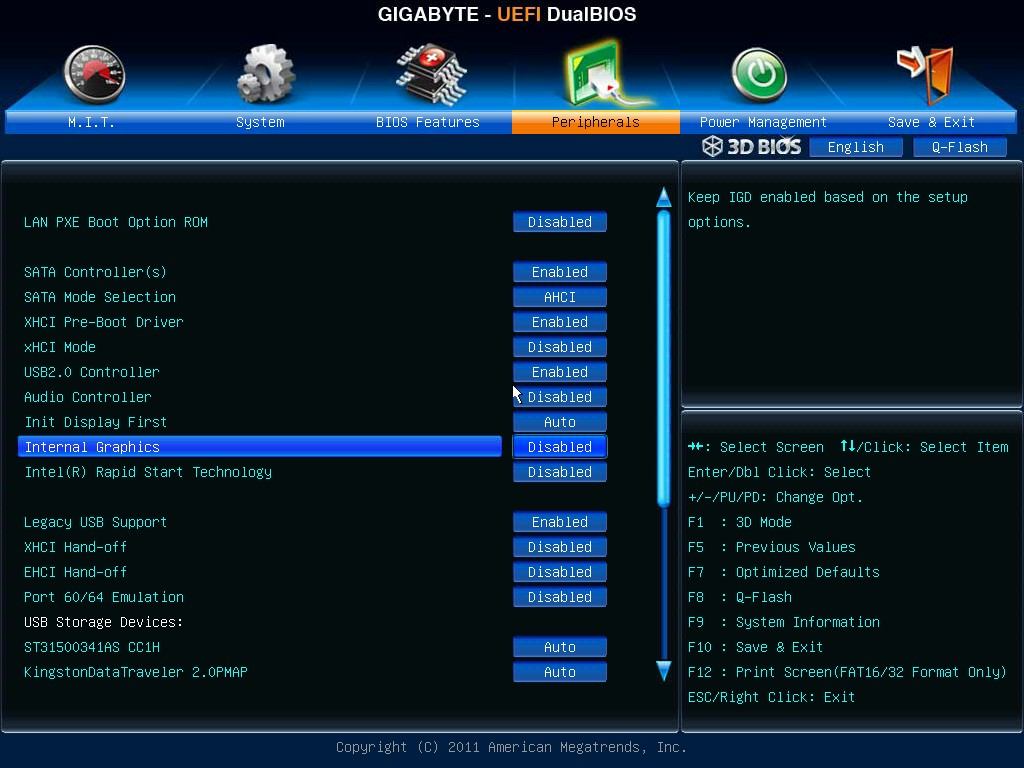The height and width of the screenshot is (768, 1024).
Task: Change the Internal Graphics Disabled value
Action: point(560,447)
